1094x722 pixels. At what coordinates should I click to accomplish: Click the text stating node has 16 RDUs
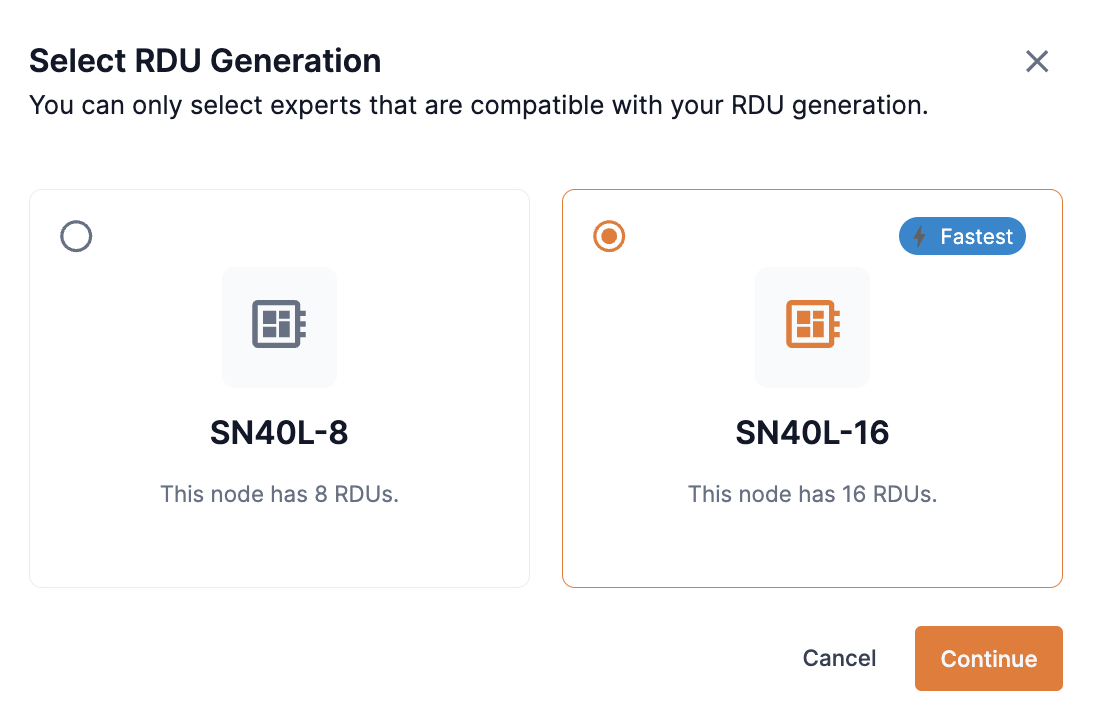pos(812,493)
